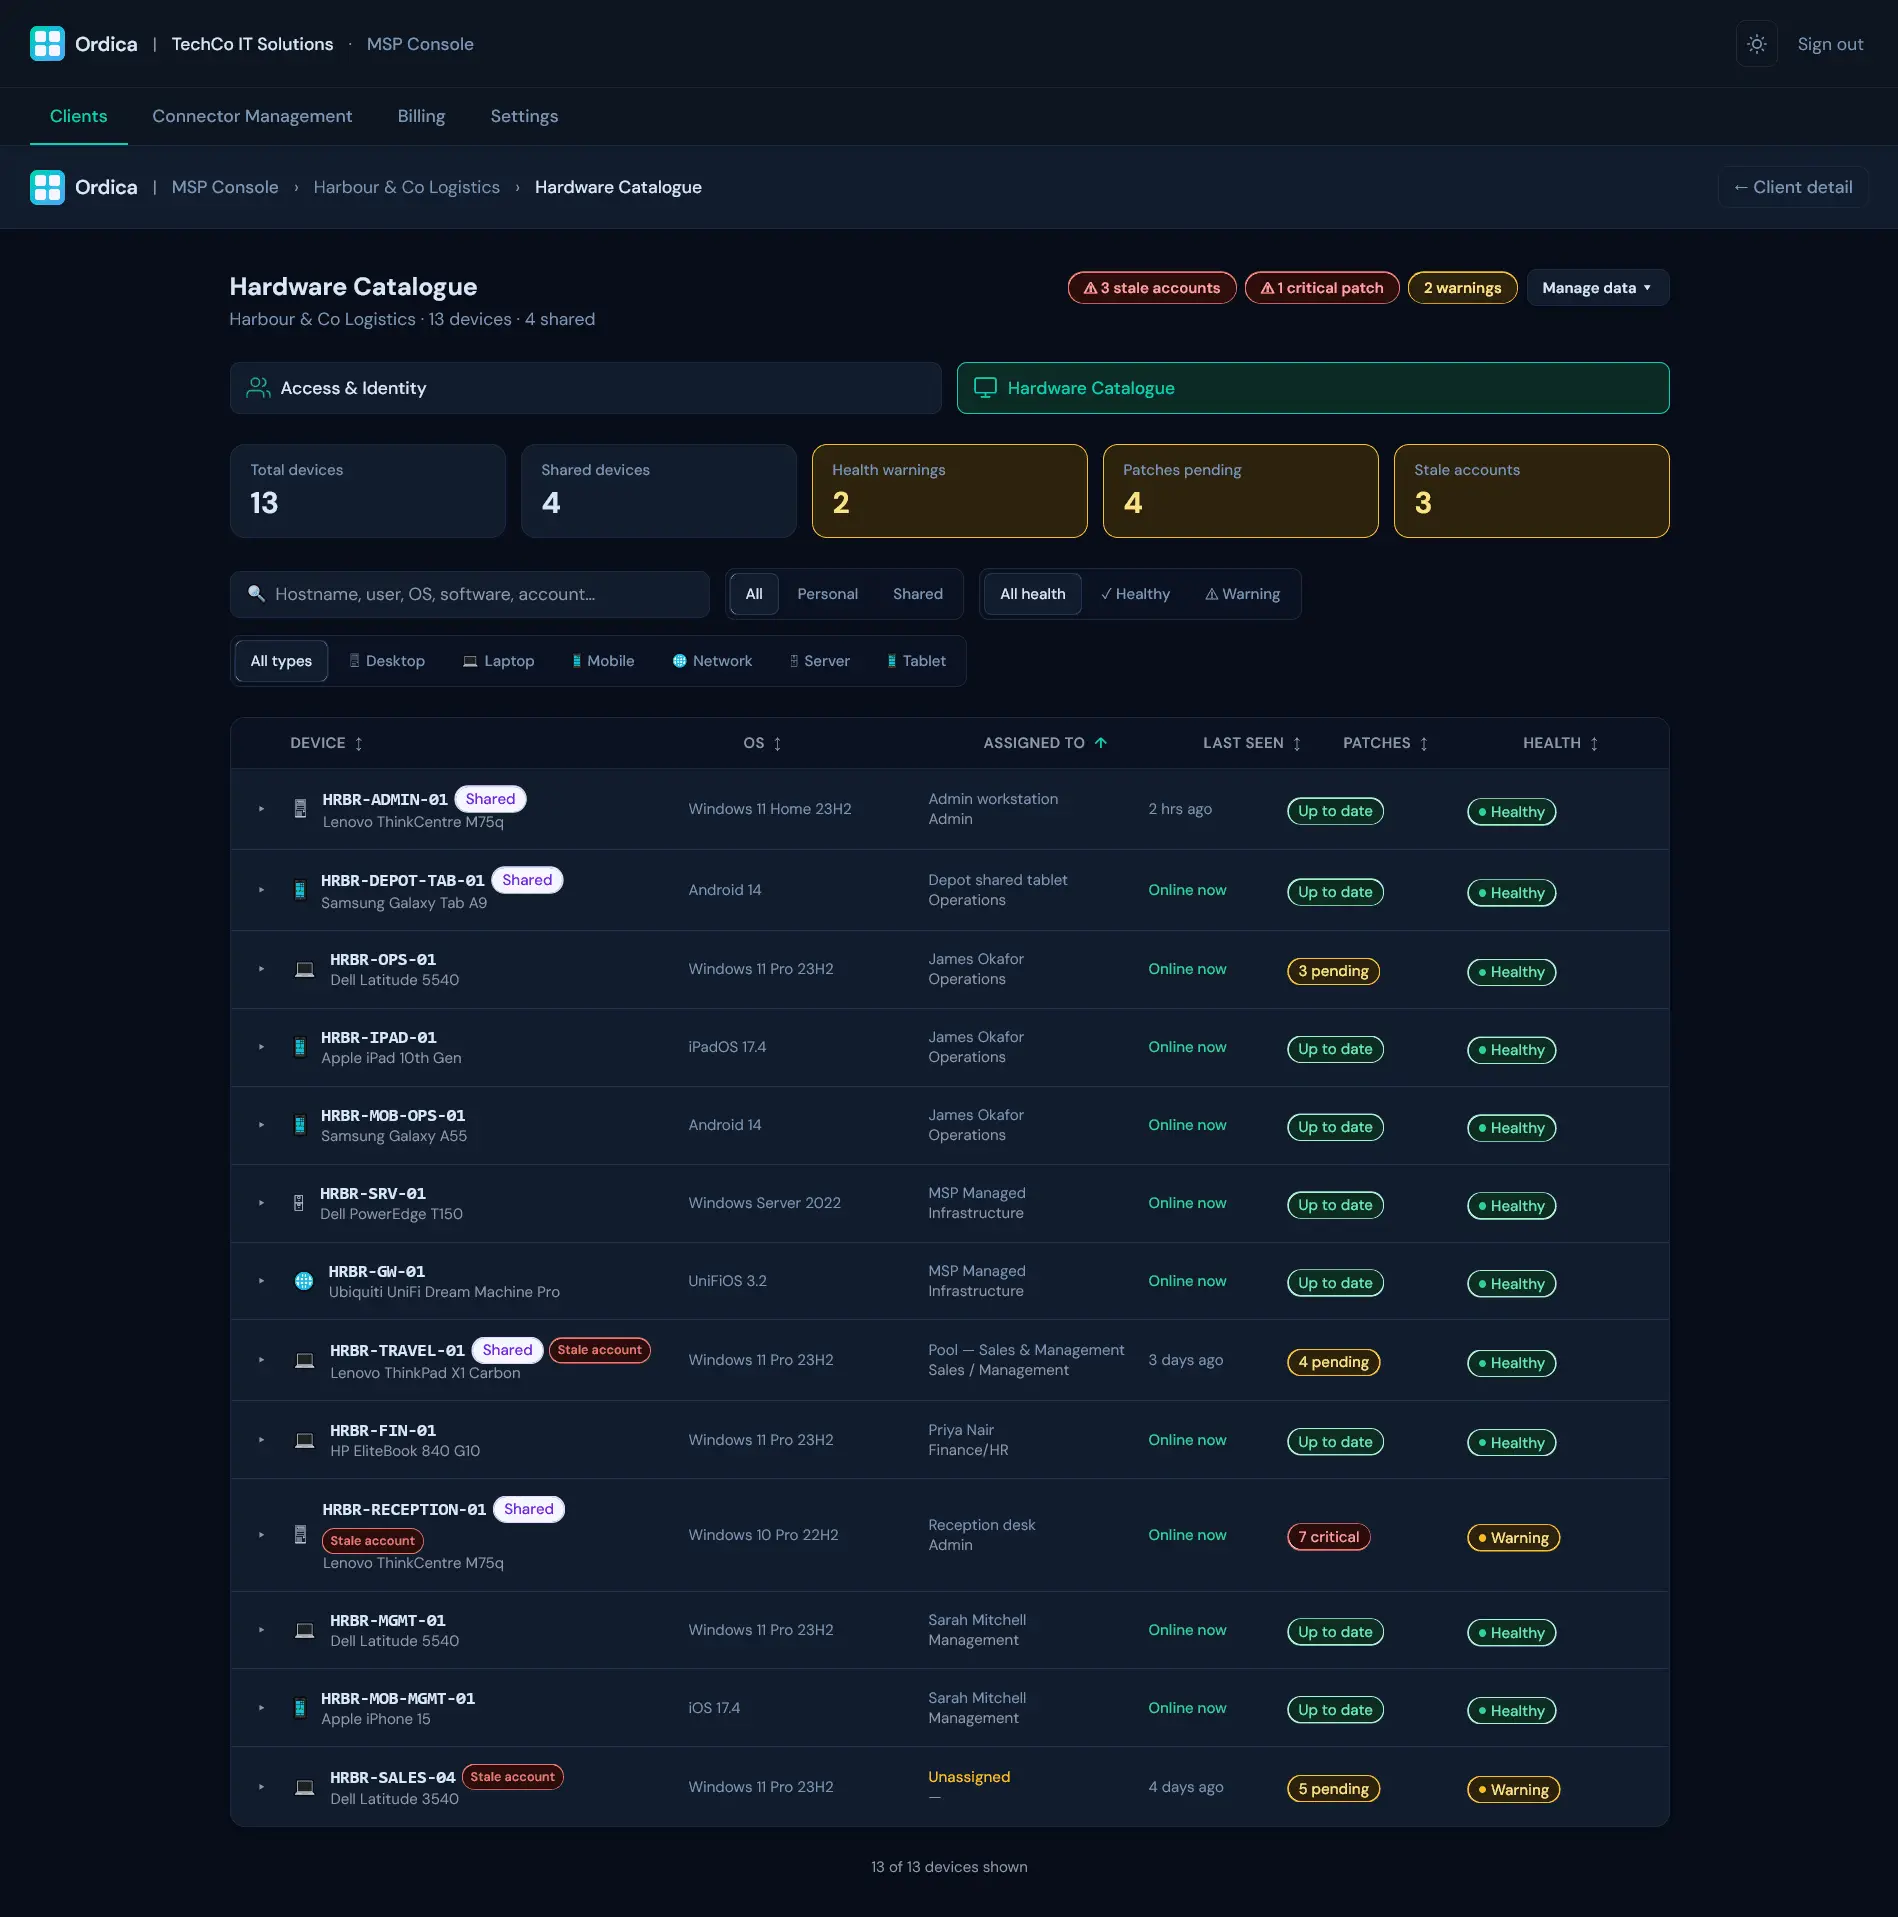Click the 1 critical patch alert
Image resolution: width=1898 pixels, height=1917 pixels.
pos(1322,288)
